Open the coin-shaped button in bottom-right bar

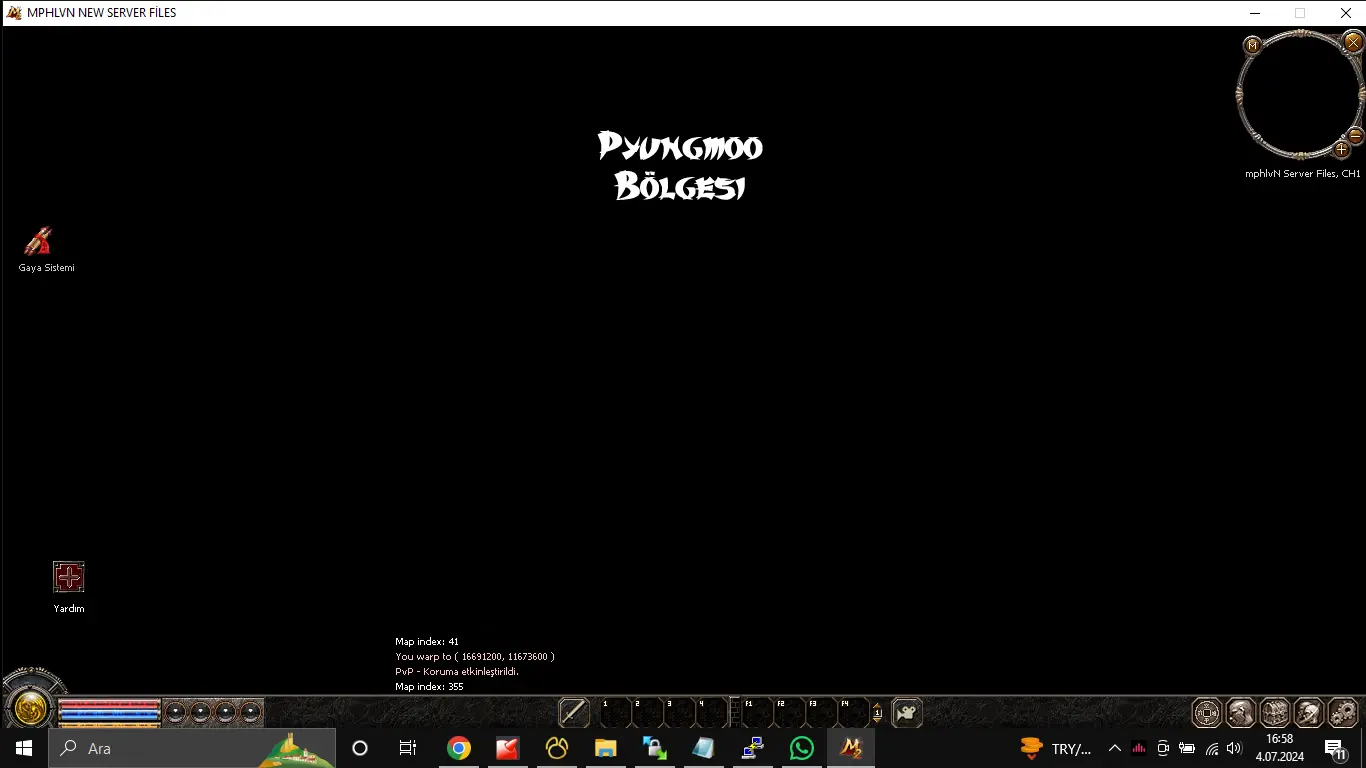1207,712
